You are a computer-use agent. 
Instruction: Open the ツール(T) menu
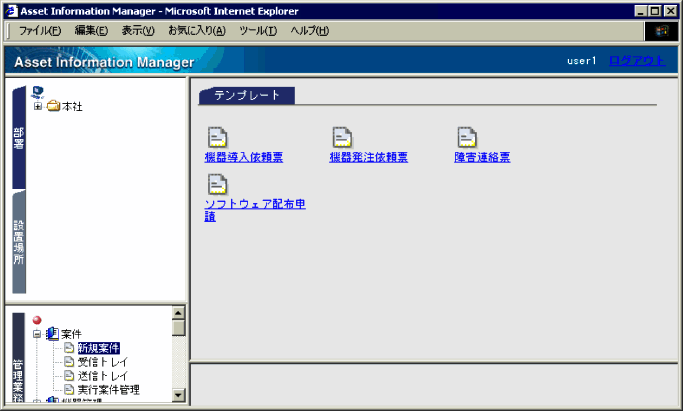tap(258, 31)
